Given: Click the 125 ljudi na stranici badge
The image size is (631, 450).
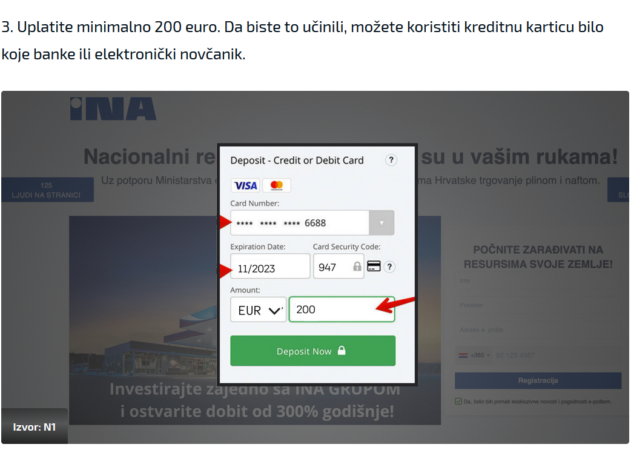Looking at the screenshot, I should [x=47, y=190].
